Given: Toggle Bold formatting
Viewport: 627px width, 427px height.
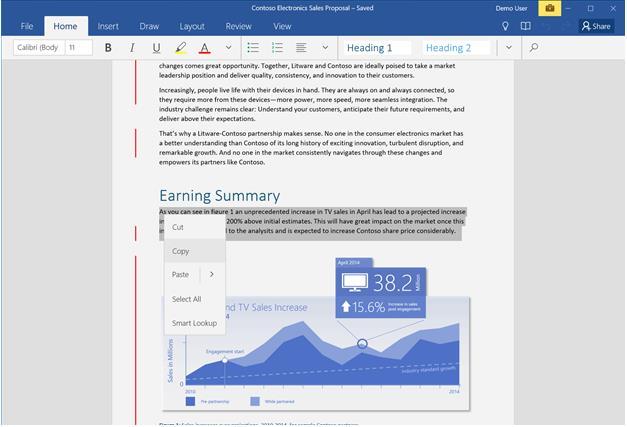Looking at the screenshot, I should point(108,48).
